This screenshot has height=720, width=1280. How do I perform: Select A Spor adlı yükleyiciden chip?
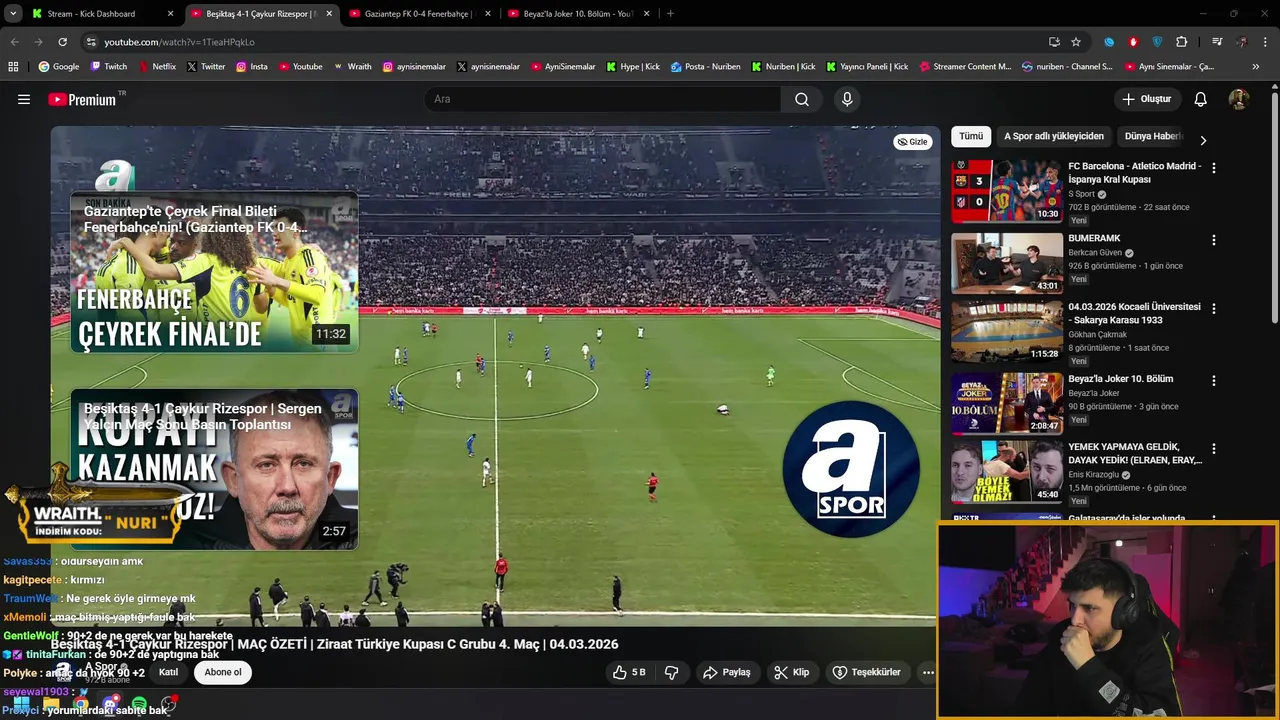pyautogui.click(x=1054, y=136)
